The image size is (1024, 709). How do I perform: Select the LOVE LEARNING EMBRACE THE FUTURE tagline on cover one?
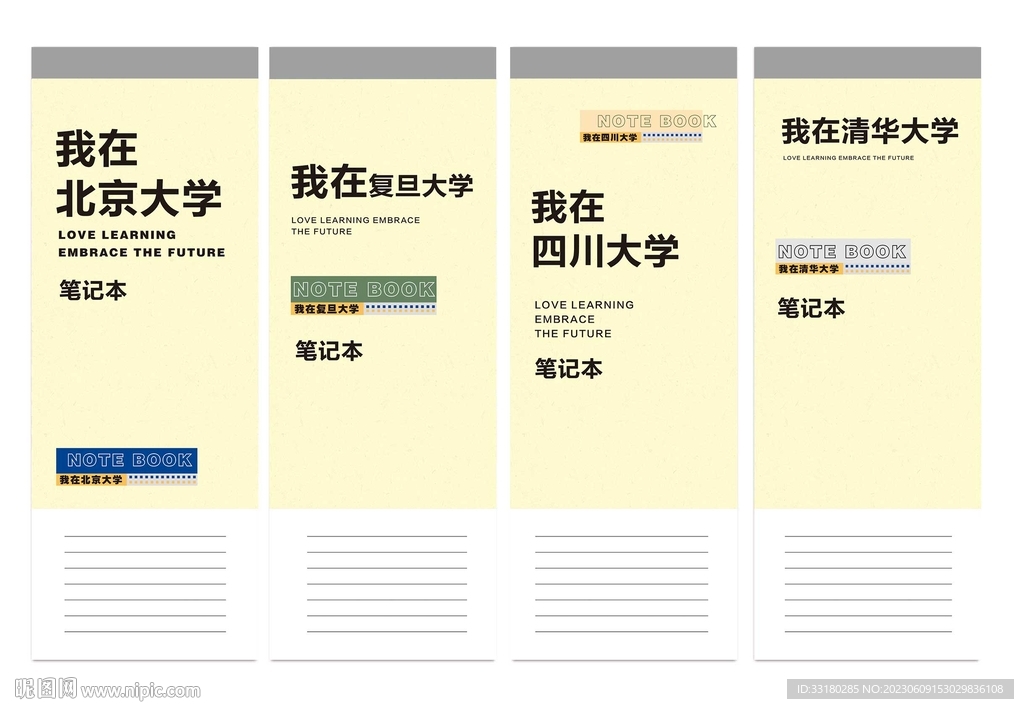click(140, 245)
